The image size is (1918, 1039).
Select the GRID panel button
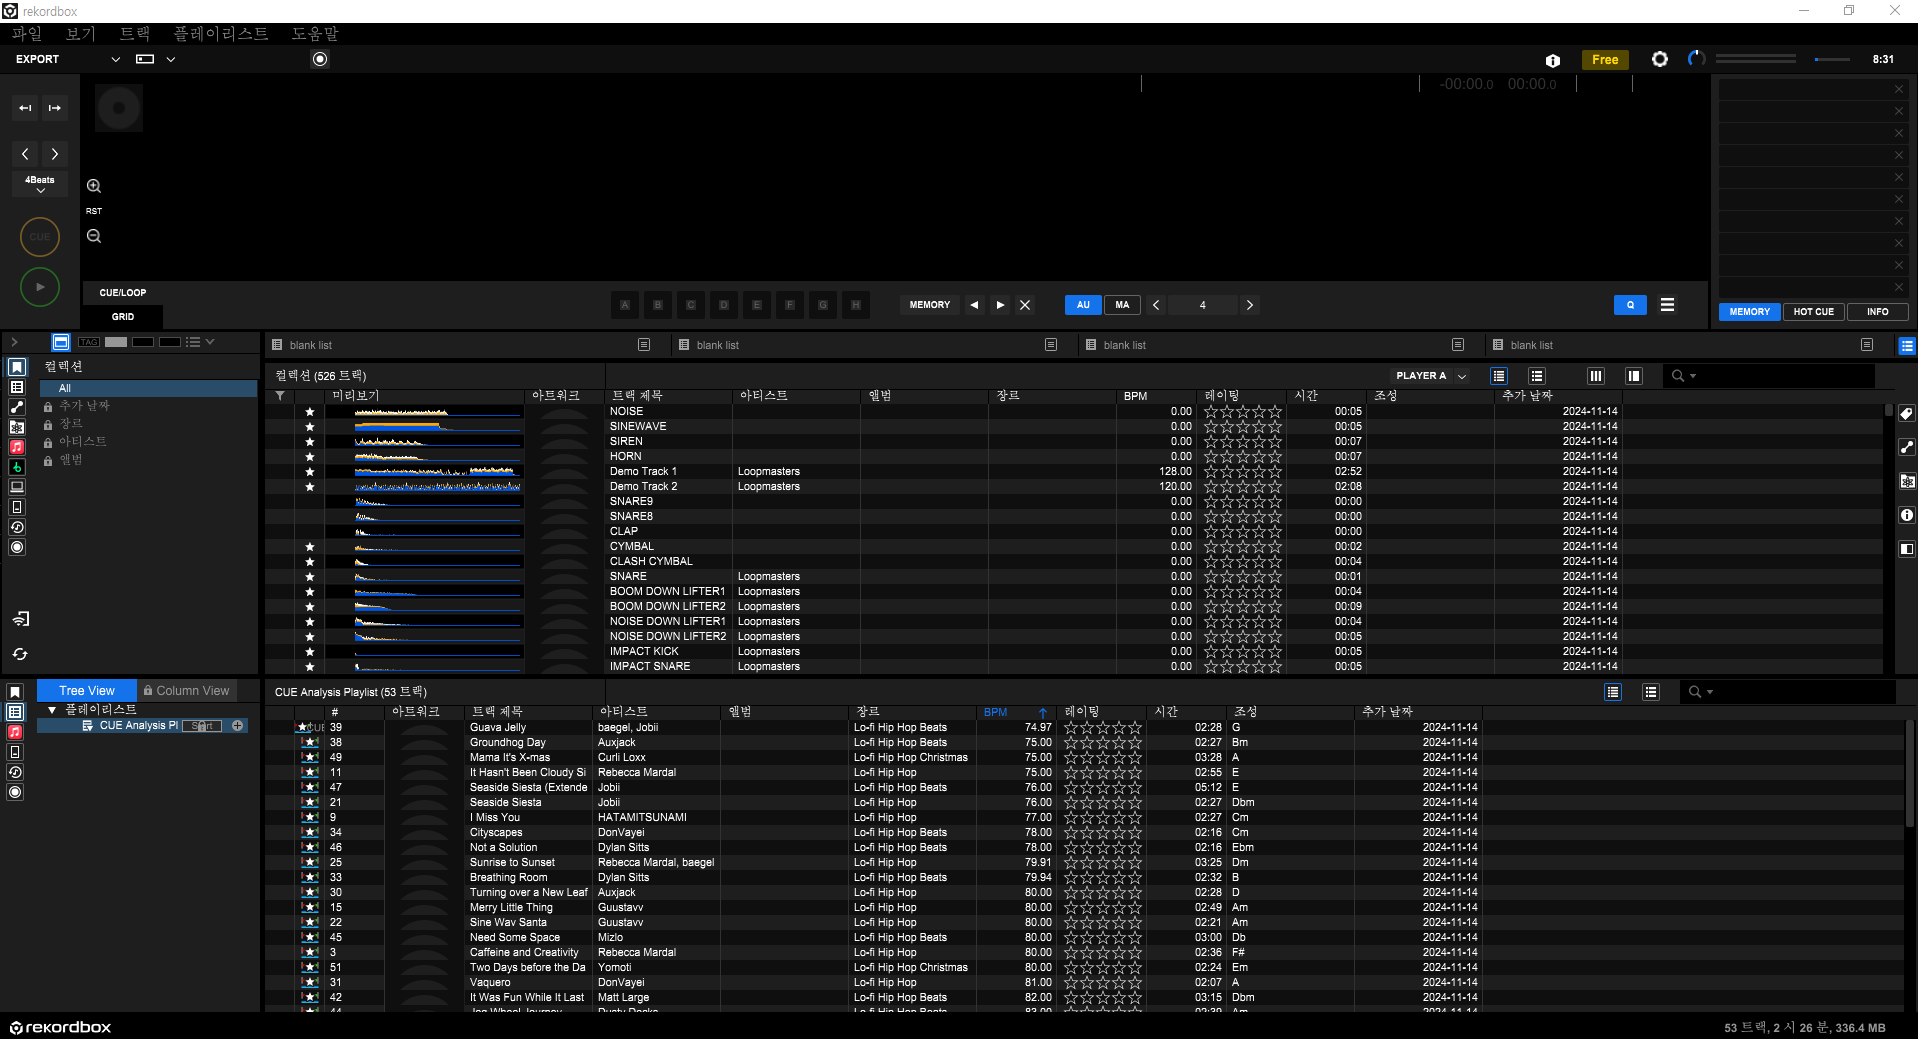(123, 317)
